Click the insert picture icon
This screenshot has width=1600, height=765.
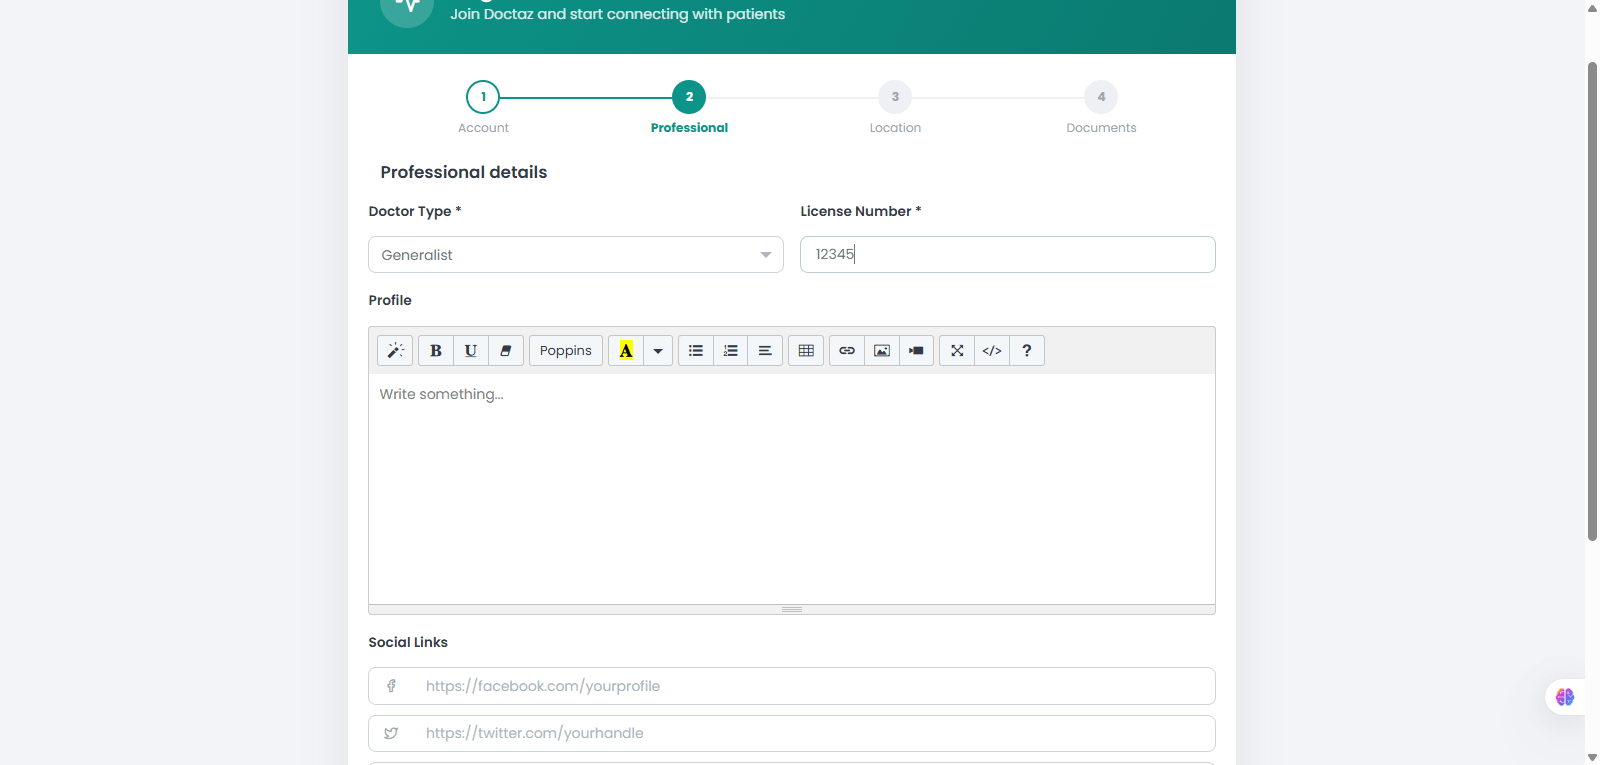pyautogui.click(x=882, y=351)
